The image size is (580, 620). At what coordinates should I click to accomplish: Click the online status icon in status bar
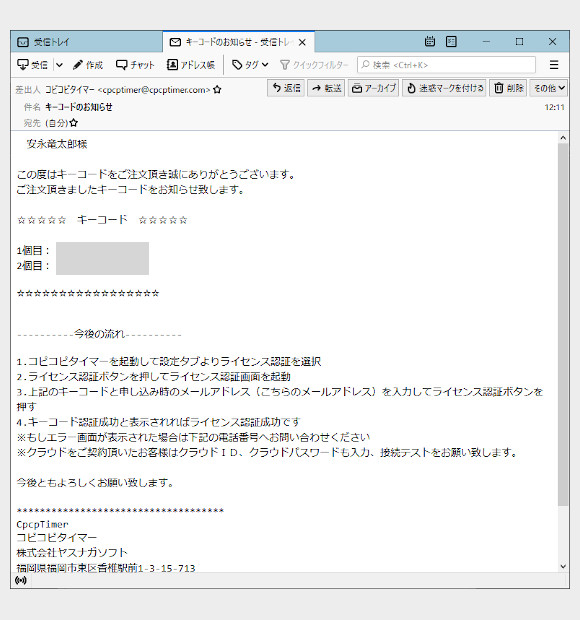coord(21,580)
